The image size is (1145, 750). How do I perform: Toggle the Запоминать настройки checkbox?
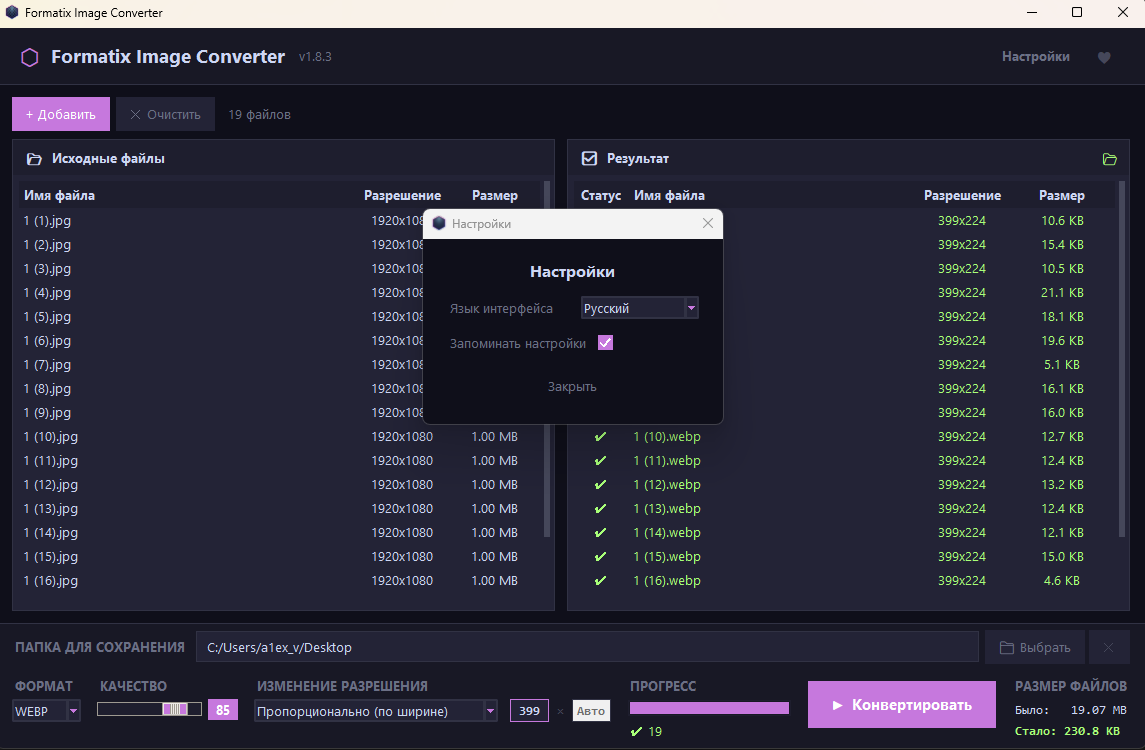pos(605,343)
